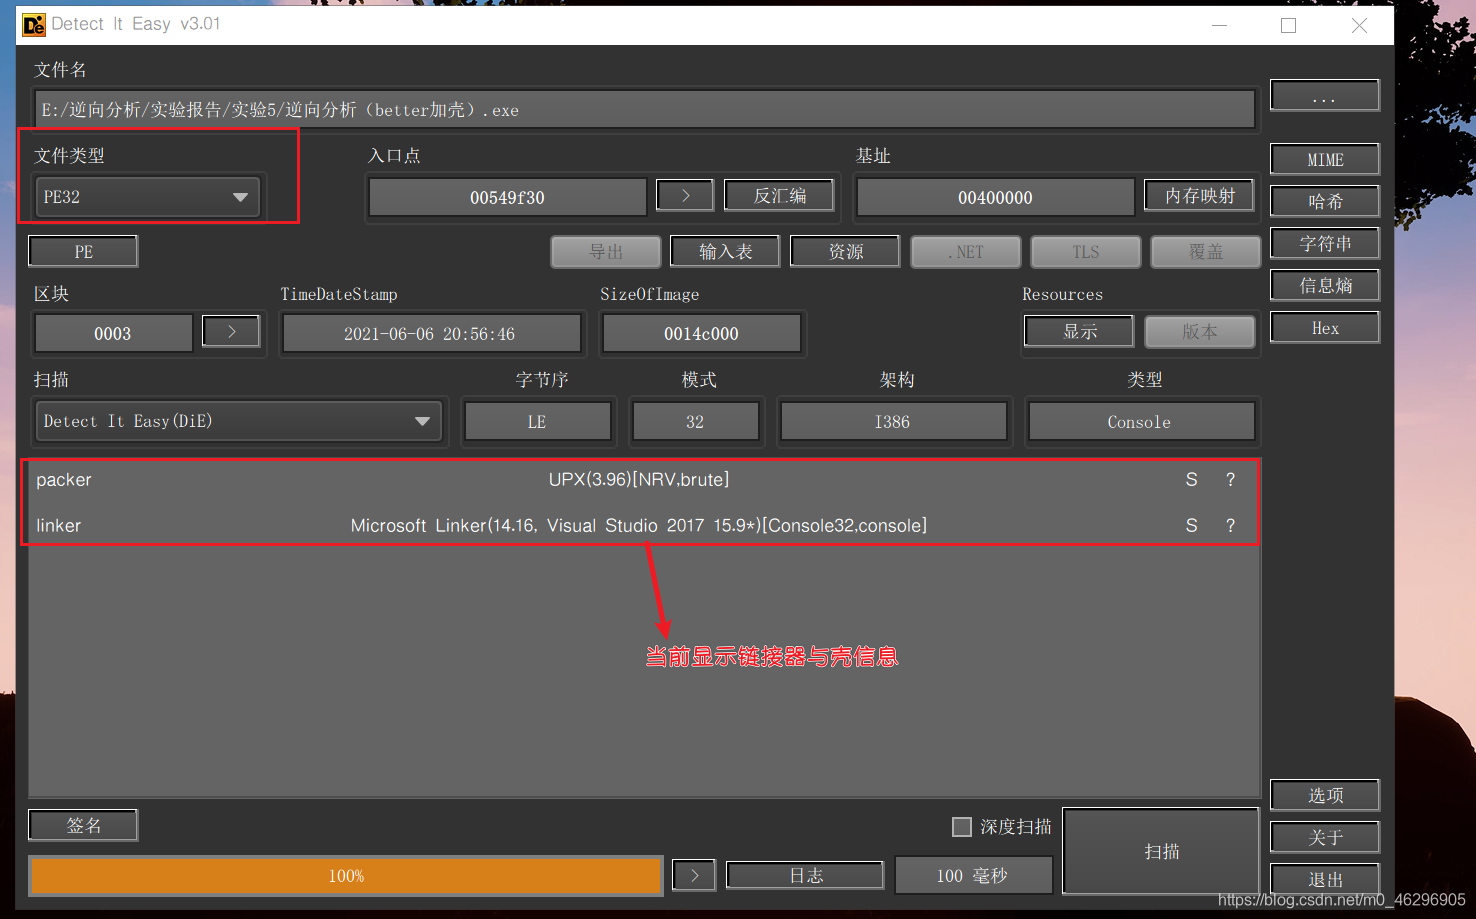This screenshot has width=1476, height=919.
Task: Open the 资源 resources view
Action: [845, 252]
